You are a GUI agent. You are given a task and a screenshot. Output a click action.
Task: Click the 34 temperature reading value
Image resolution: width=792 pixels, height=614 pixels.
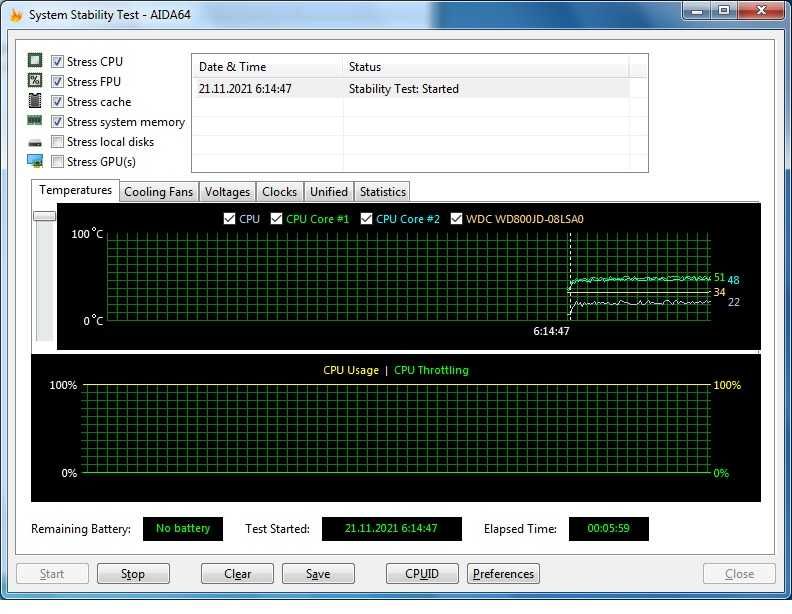(x=719, y=292)
